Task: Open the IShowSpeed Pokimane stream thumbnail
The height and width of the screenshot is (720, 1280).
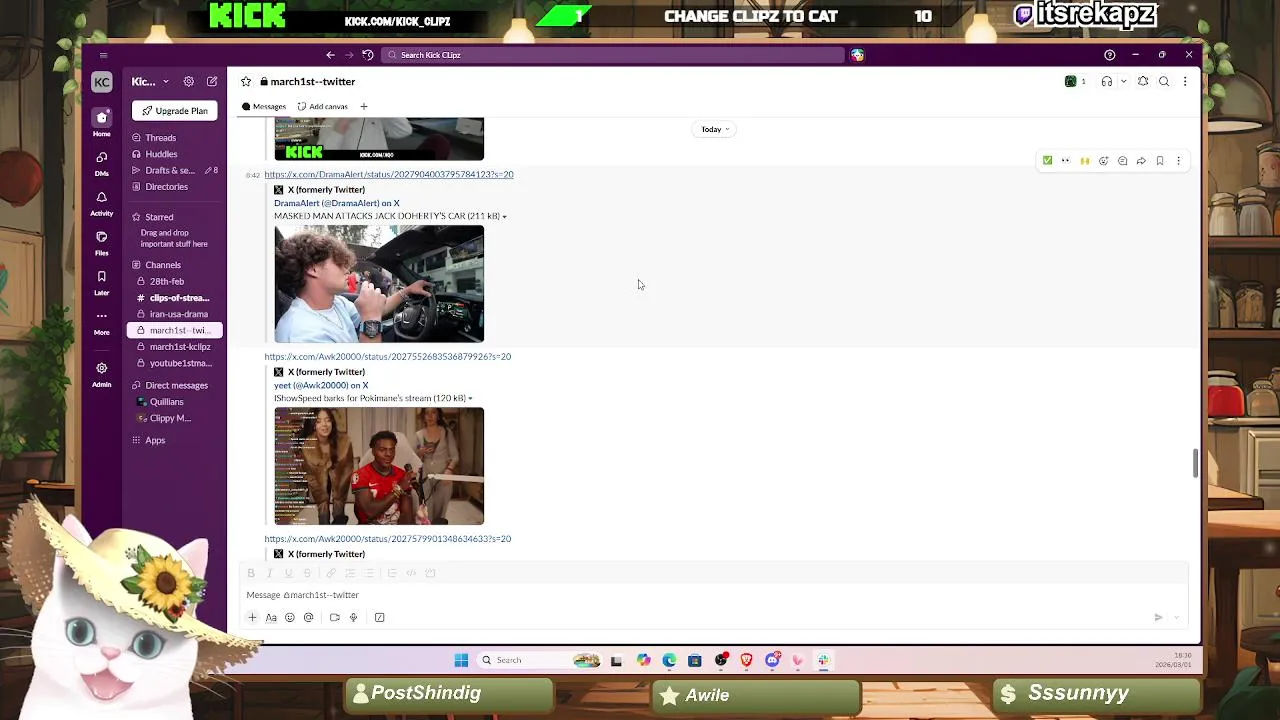Action: tap(379, 466)
